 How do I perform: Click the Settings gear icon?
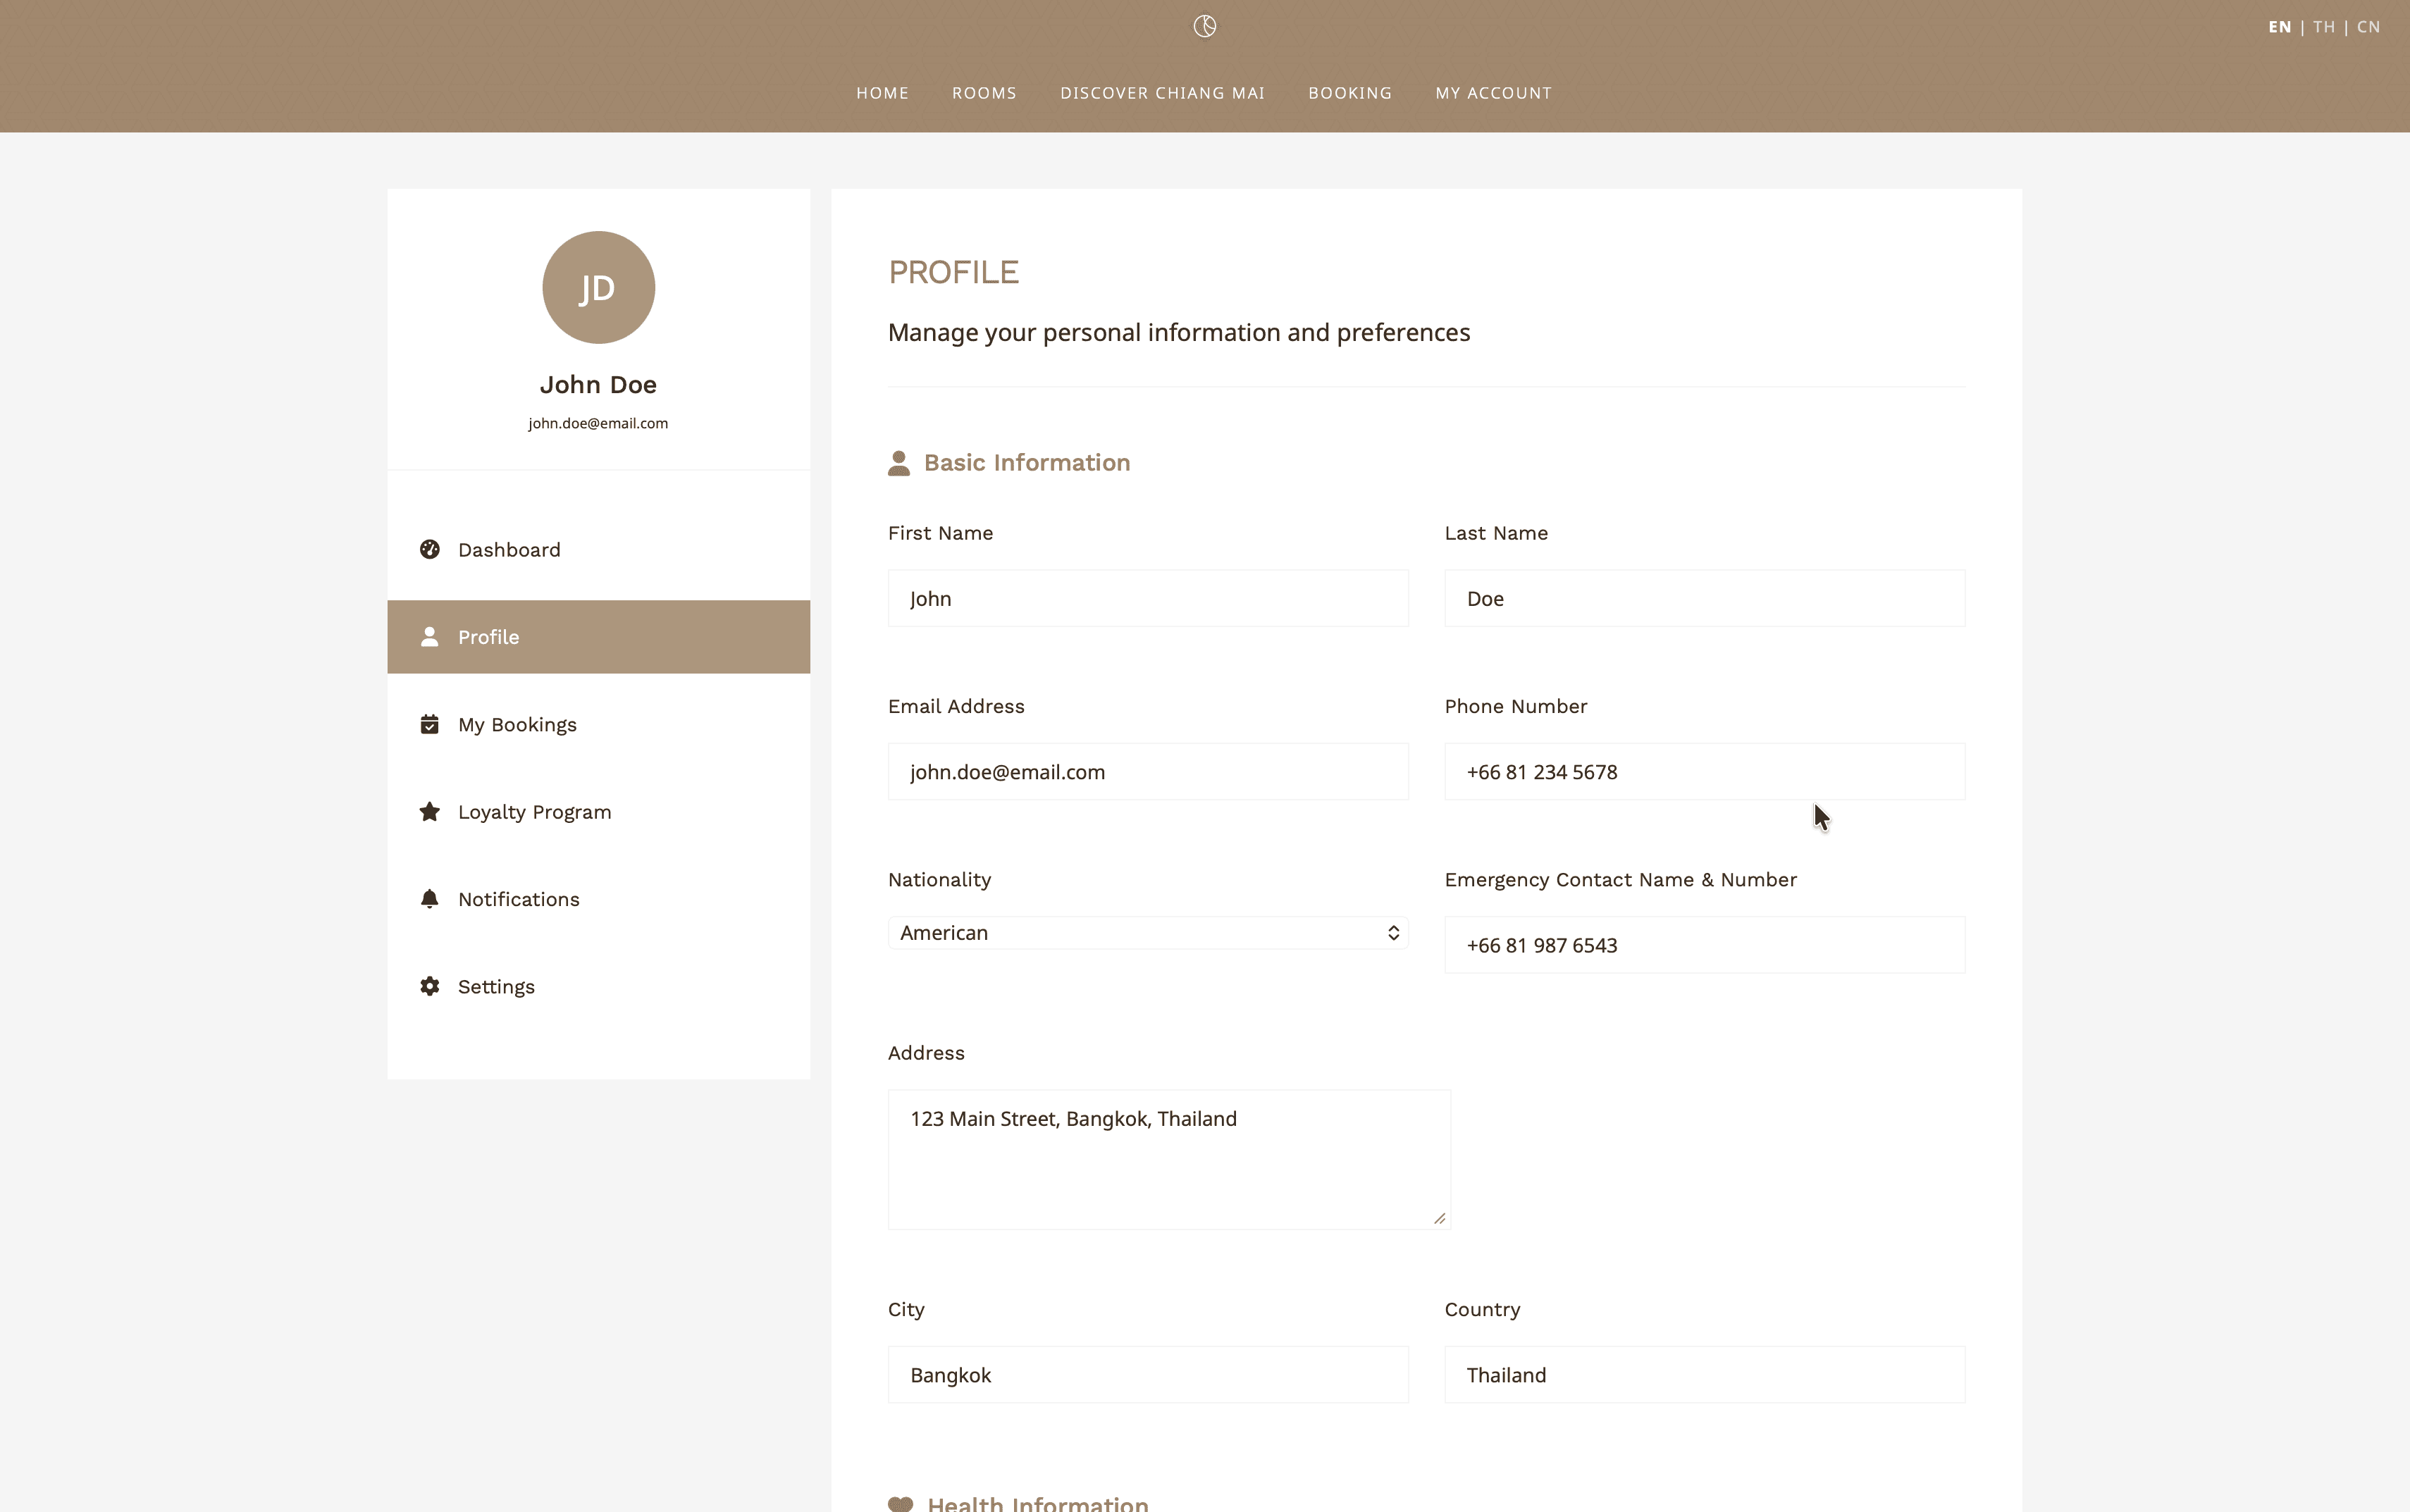[430, 986]
